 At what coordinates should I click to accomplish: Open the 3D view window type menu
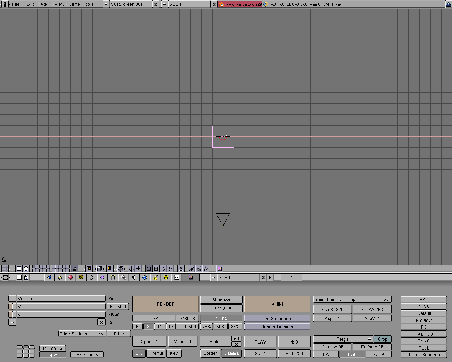tap(5, 268)
